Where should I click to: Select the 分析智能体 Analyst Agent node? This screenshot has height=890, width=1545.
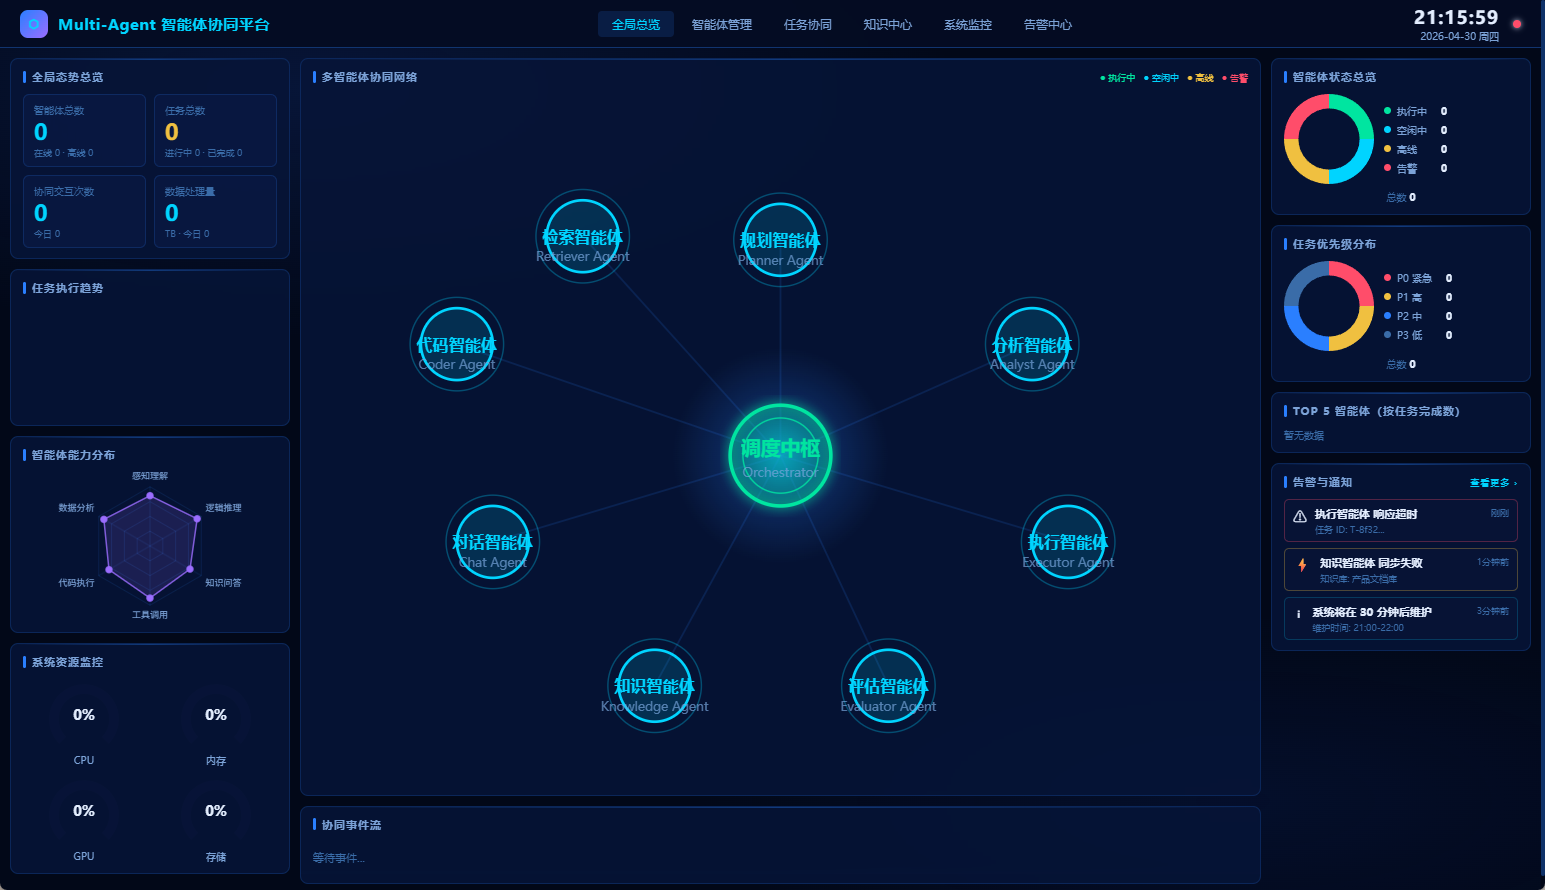[x=1032, y=344]
